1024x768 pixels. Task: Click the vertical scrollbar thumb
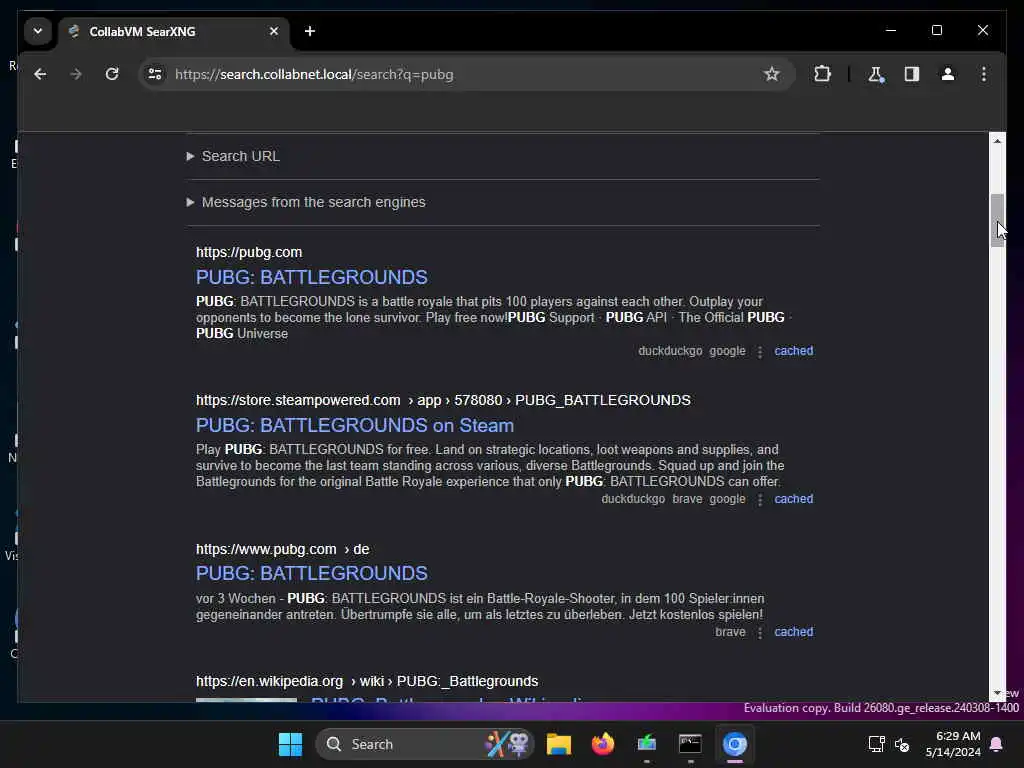pyautogui.click(x=997, y=220)
